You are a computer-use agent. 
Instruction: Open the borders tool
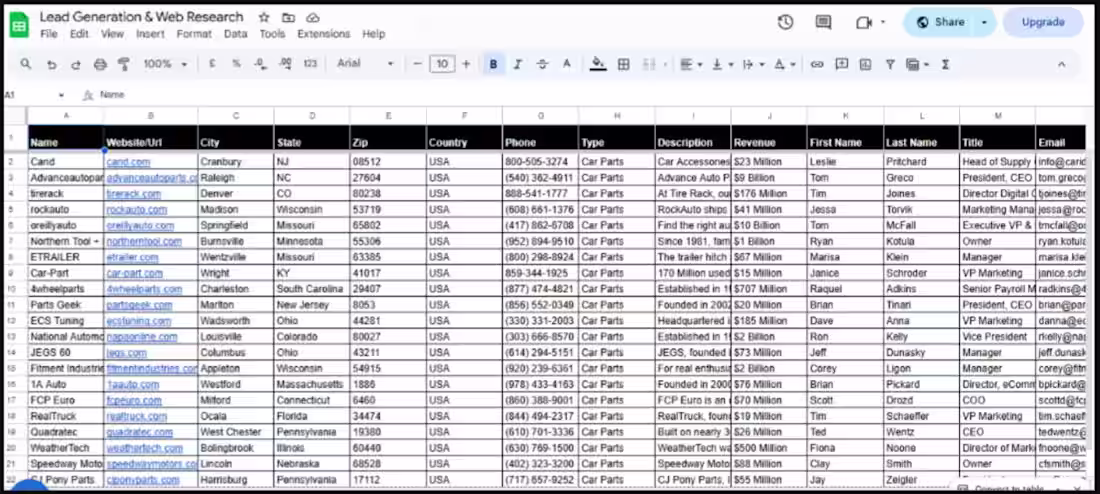623,64
